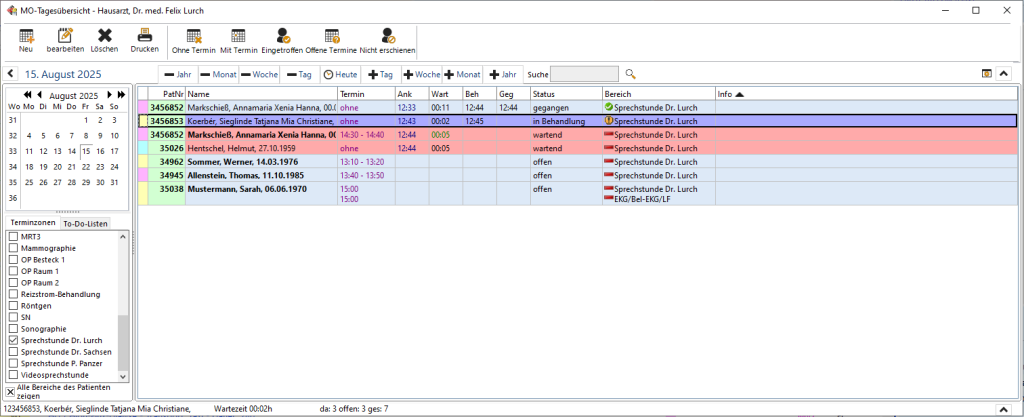1024x417 pixels.
Task: Click the bearbeiten edit icon
Action: (x=65, y=37)
